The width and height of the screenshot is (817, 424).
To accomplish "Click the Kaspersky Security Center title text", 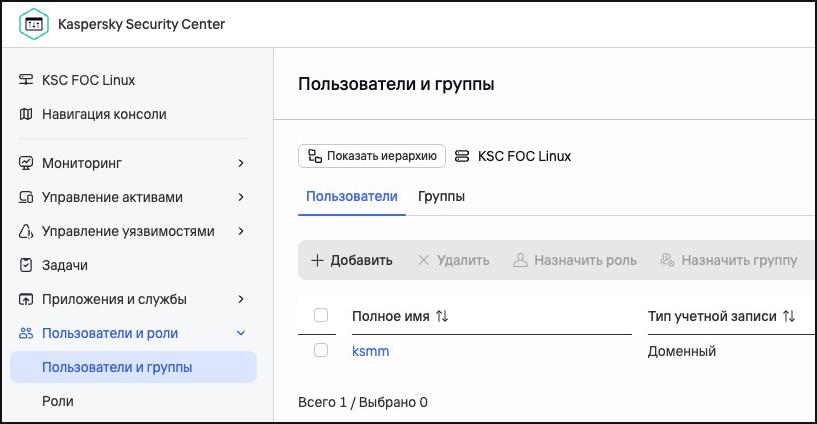I will (x=141, y=24).
